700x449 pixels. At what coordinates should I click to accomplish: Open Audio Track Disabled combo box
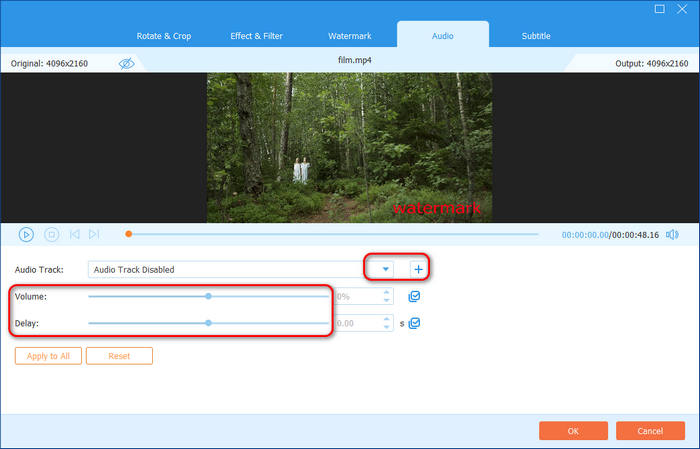click(241, 270)
